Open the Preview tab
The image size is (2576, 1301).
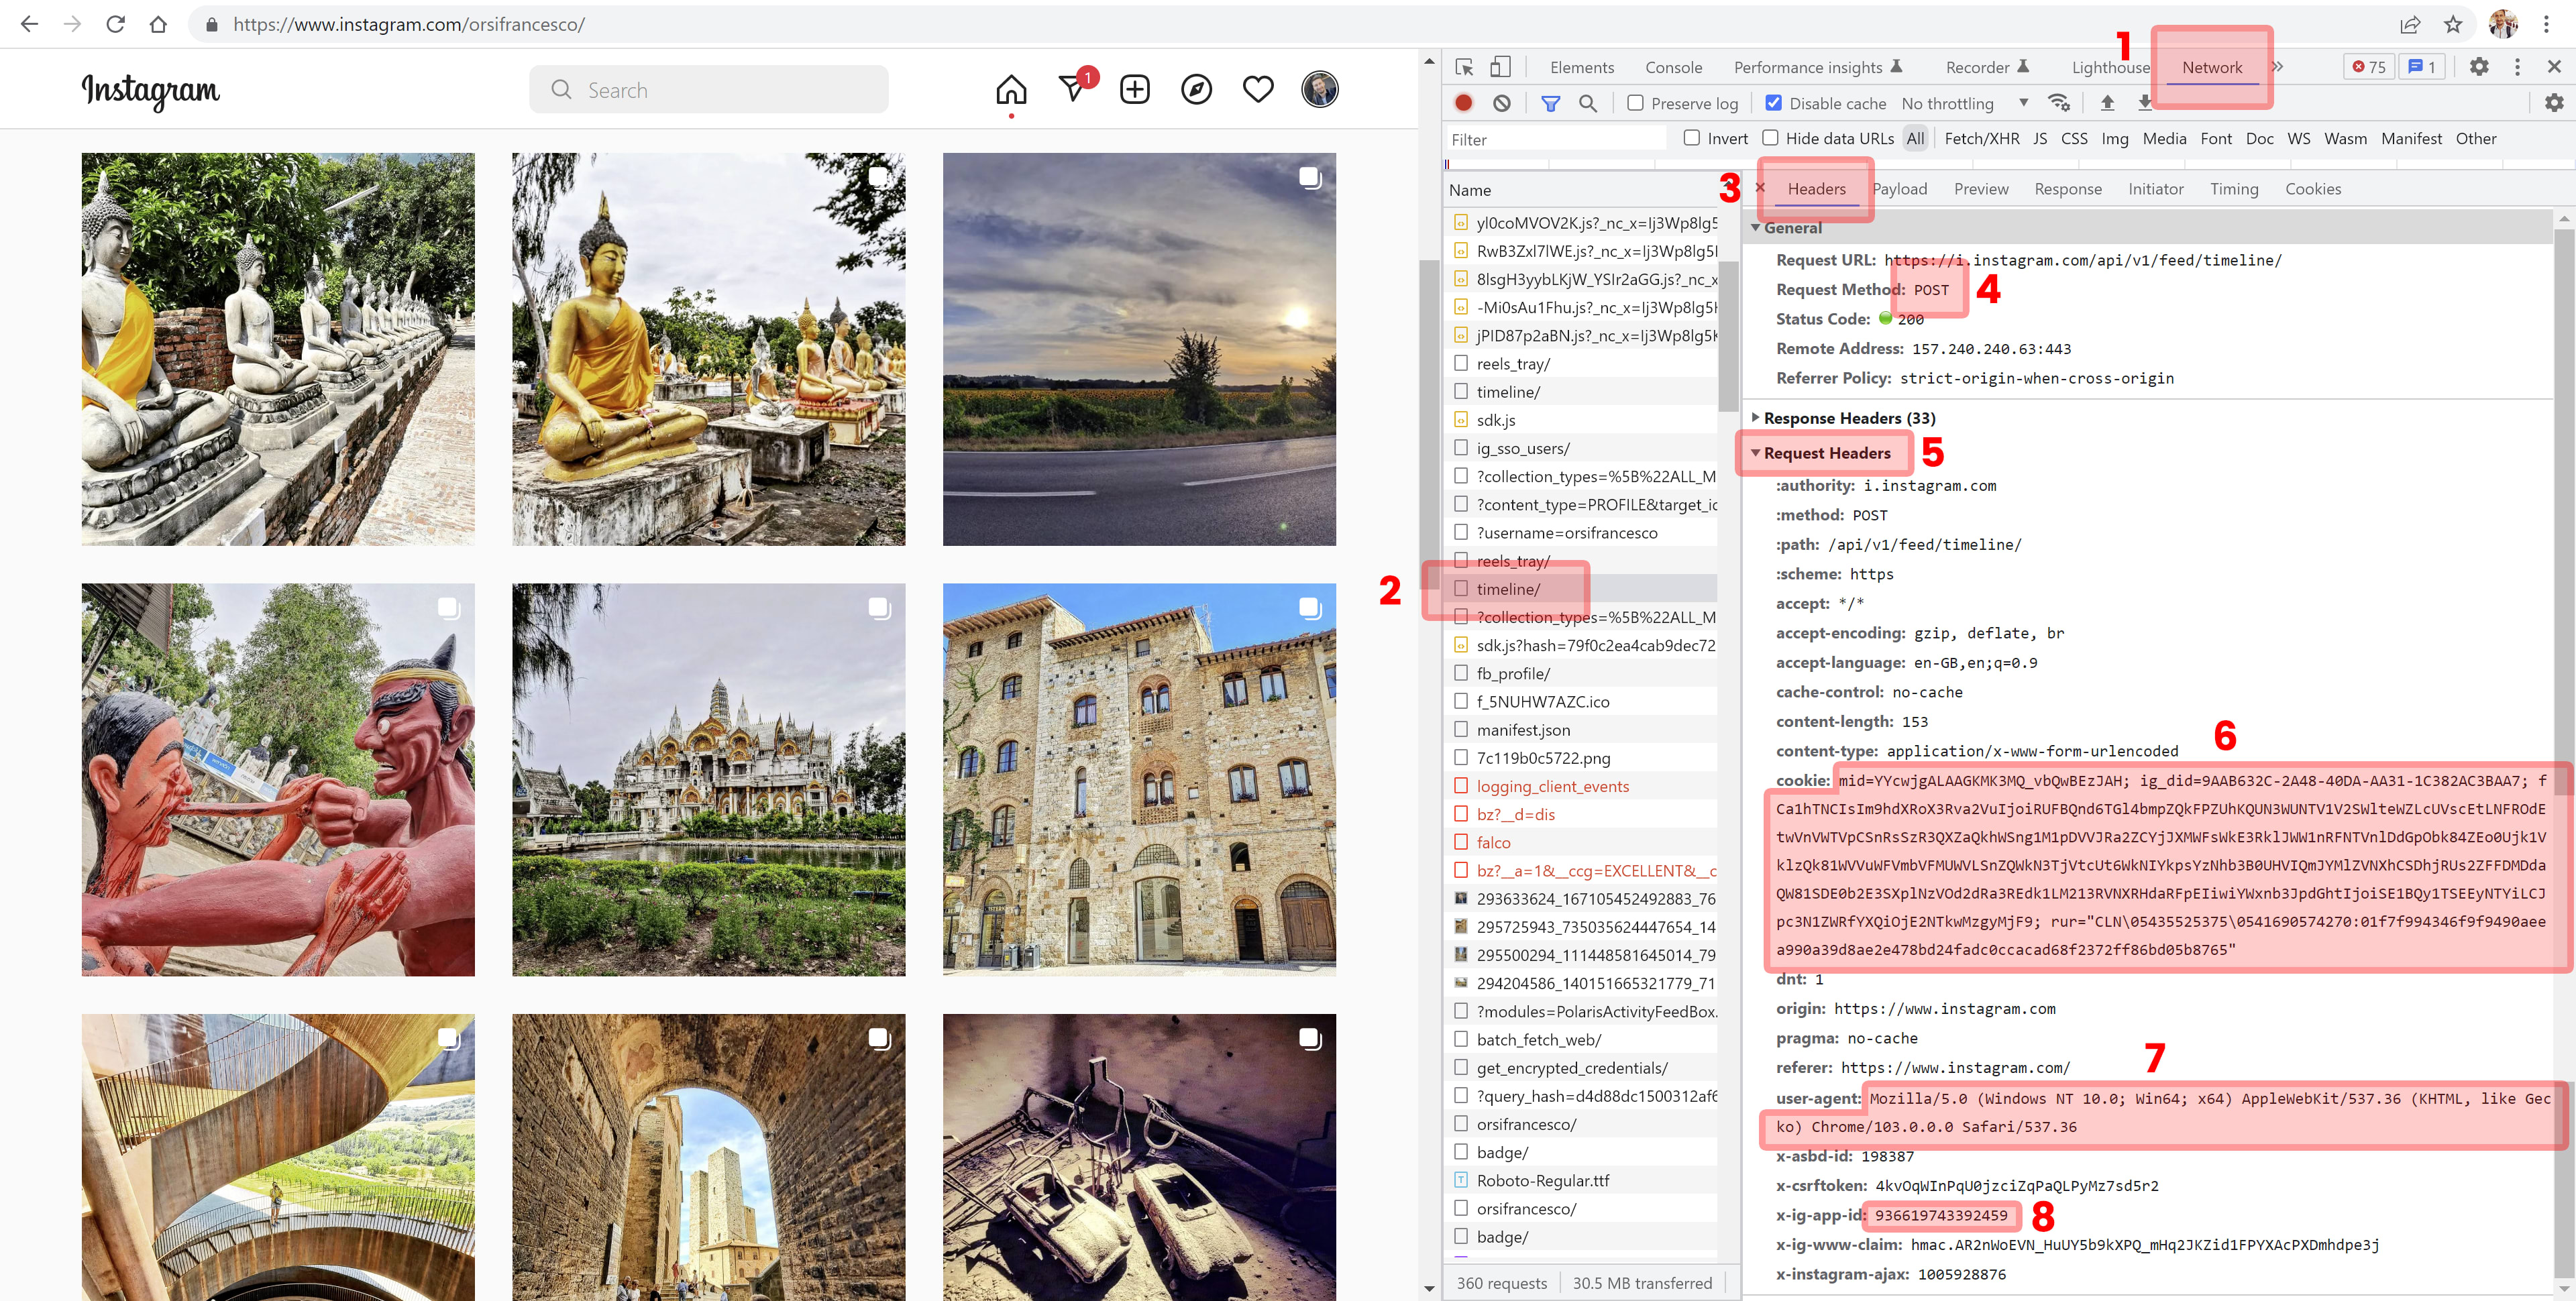(x=1980, y=189)
